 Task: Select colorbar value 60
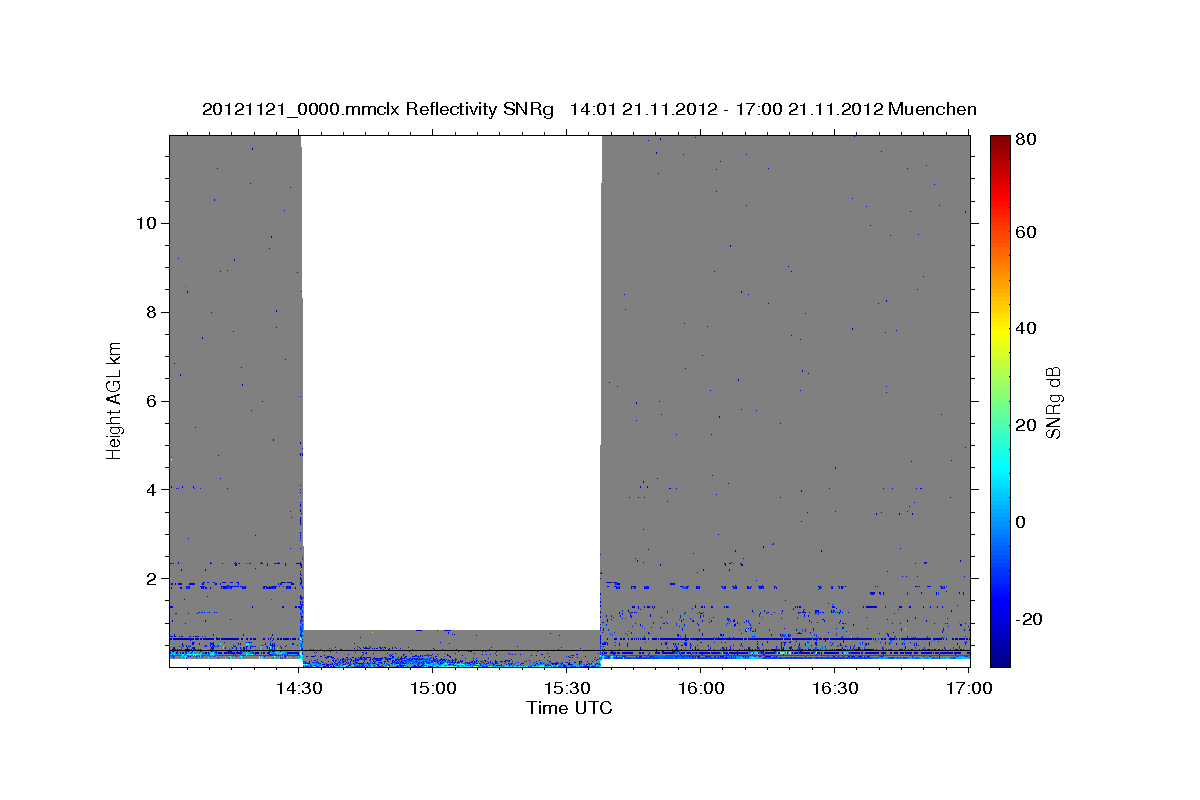(1025, 232)
